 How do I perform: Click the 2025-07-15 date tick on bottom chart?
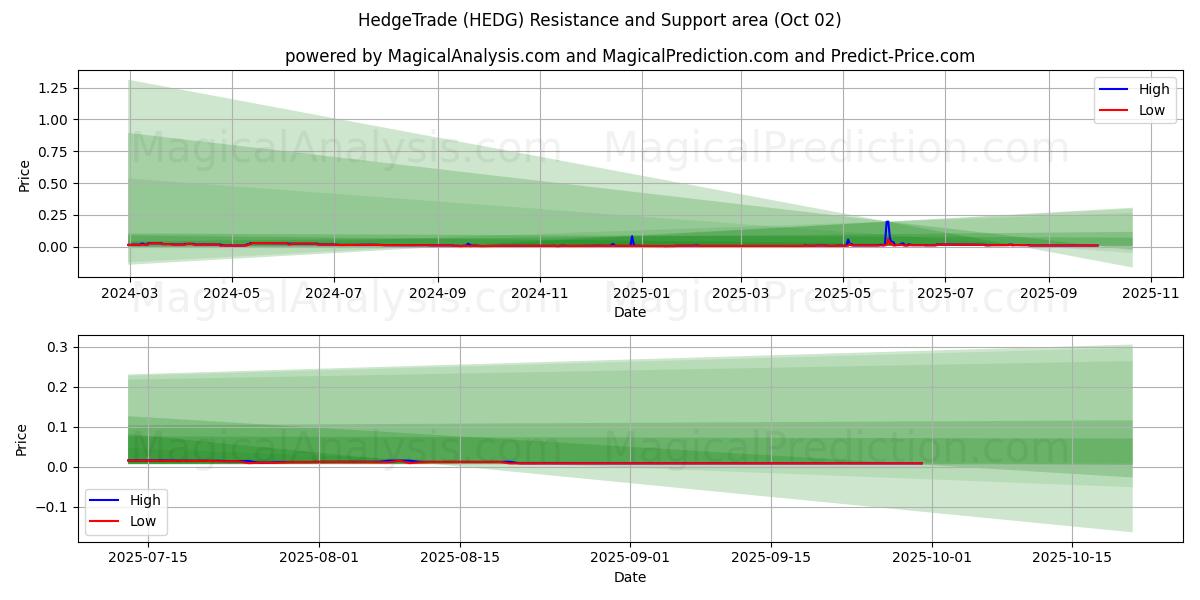click(x=148, y=558)
